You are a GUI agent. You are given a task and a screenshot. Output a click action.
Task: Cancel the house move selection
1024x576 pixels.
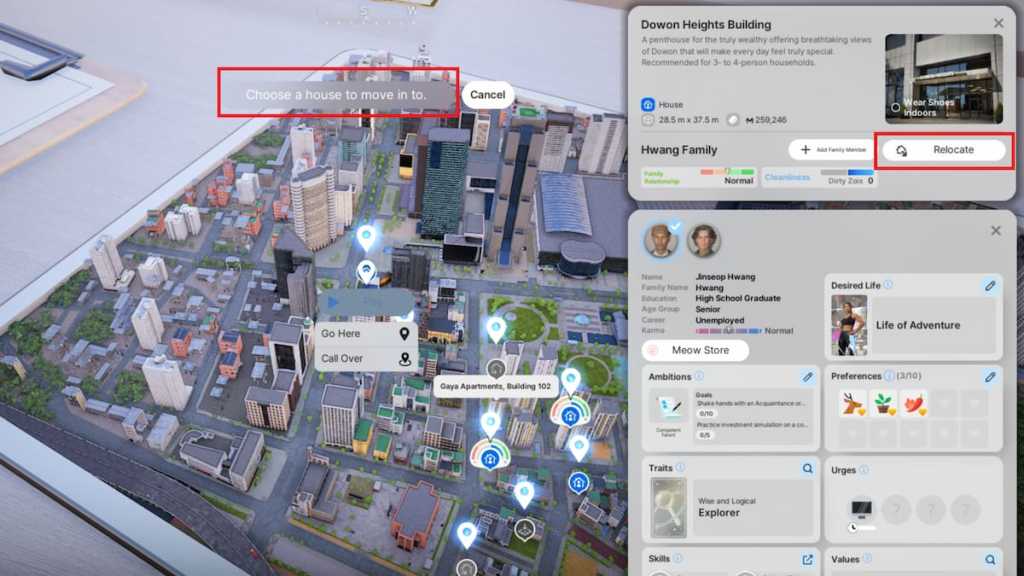coord(487,95)
